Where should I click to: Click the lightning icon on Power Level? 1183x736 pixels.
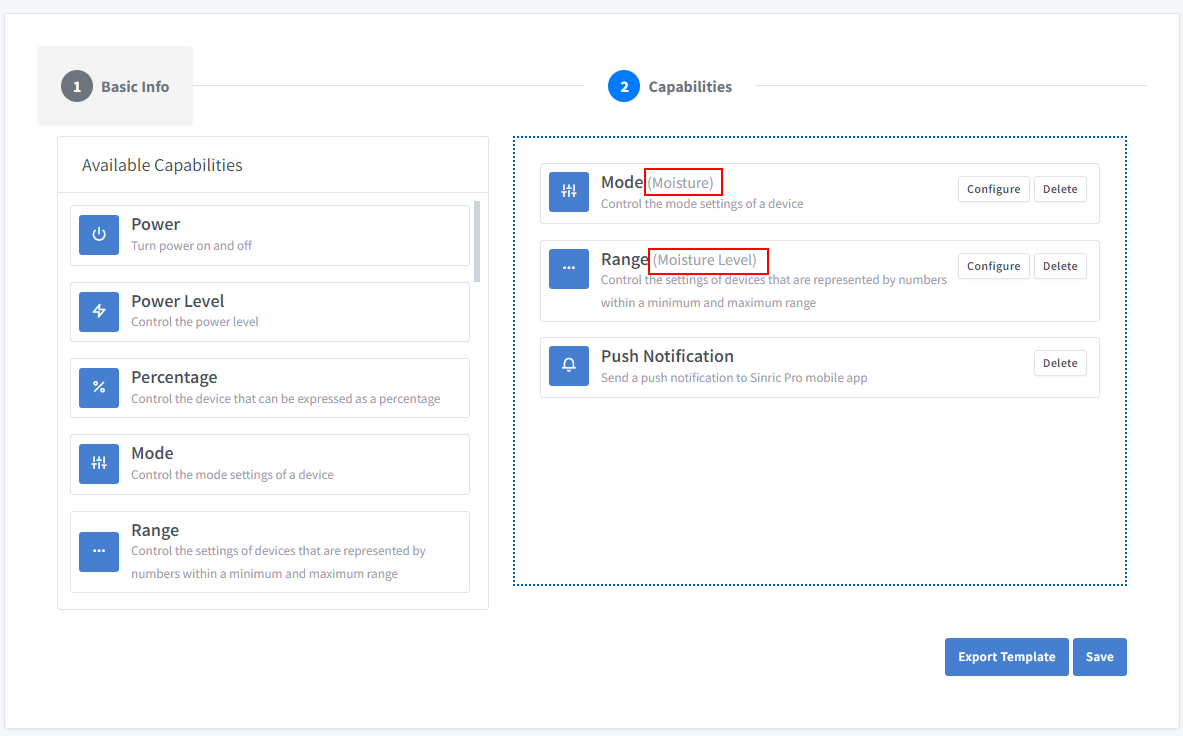[x=99, y=311]
